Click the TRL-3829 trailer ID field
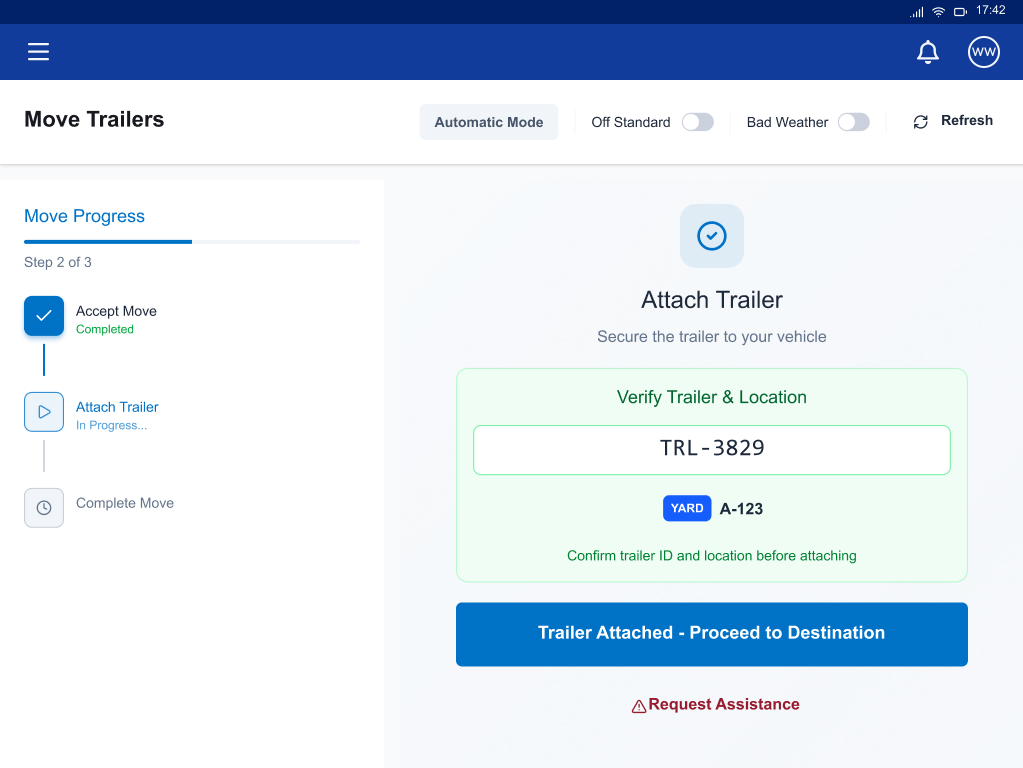Screen dimensions: 1023x768 [711, 450]
